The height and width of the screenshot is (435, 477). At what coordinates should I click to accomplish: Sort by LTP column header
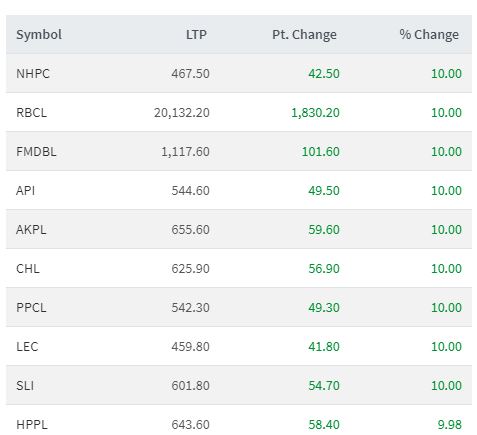[196, 35]
